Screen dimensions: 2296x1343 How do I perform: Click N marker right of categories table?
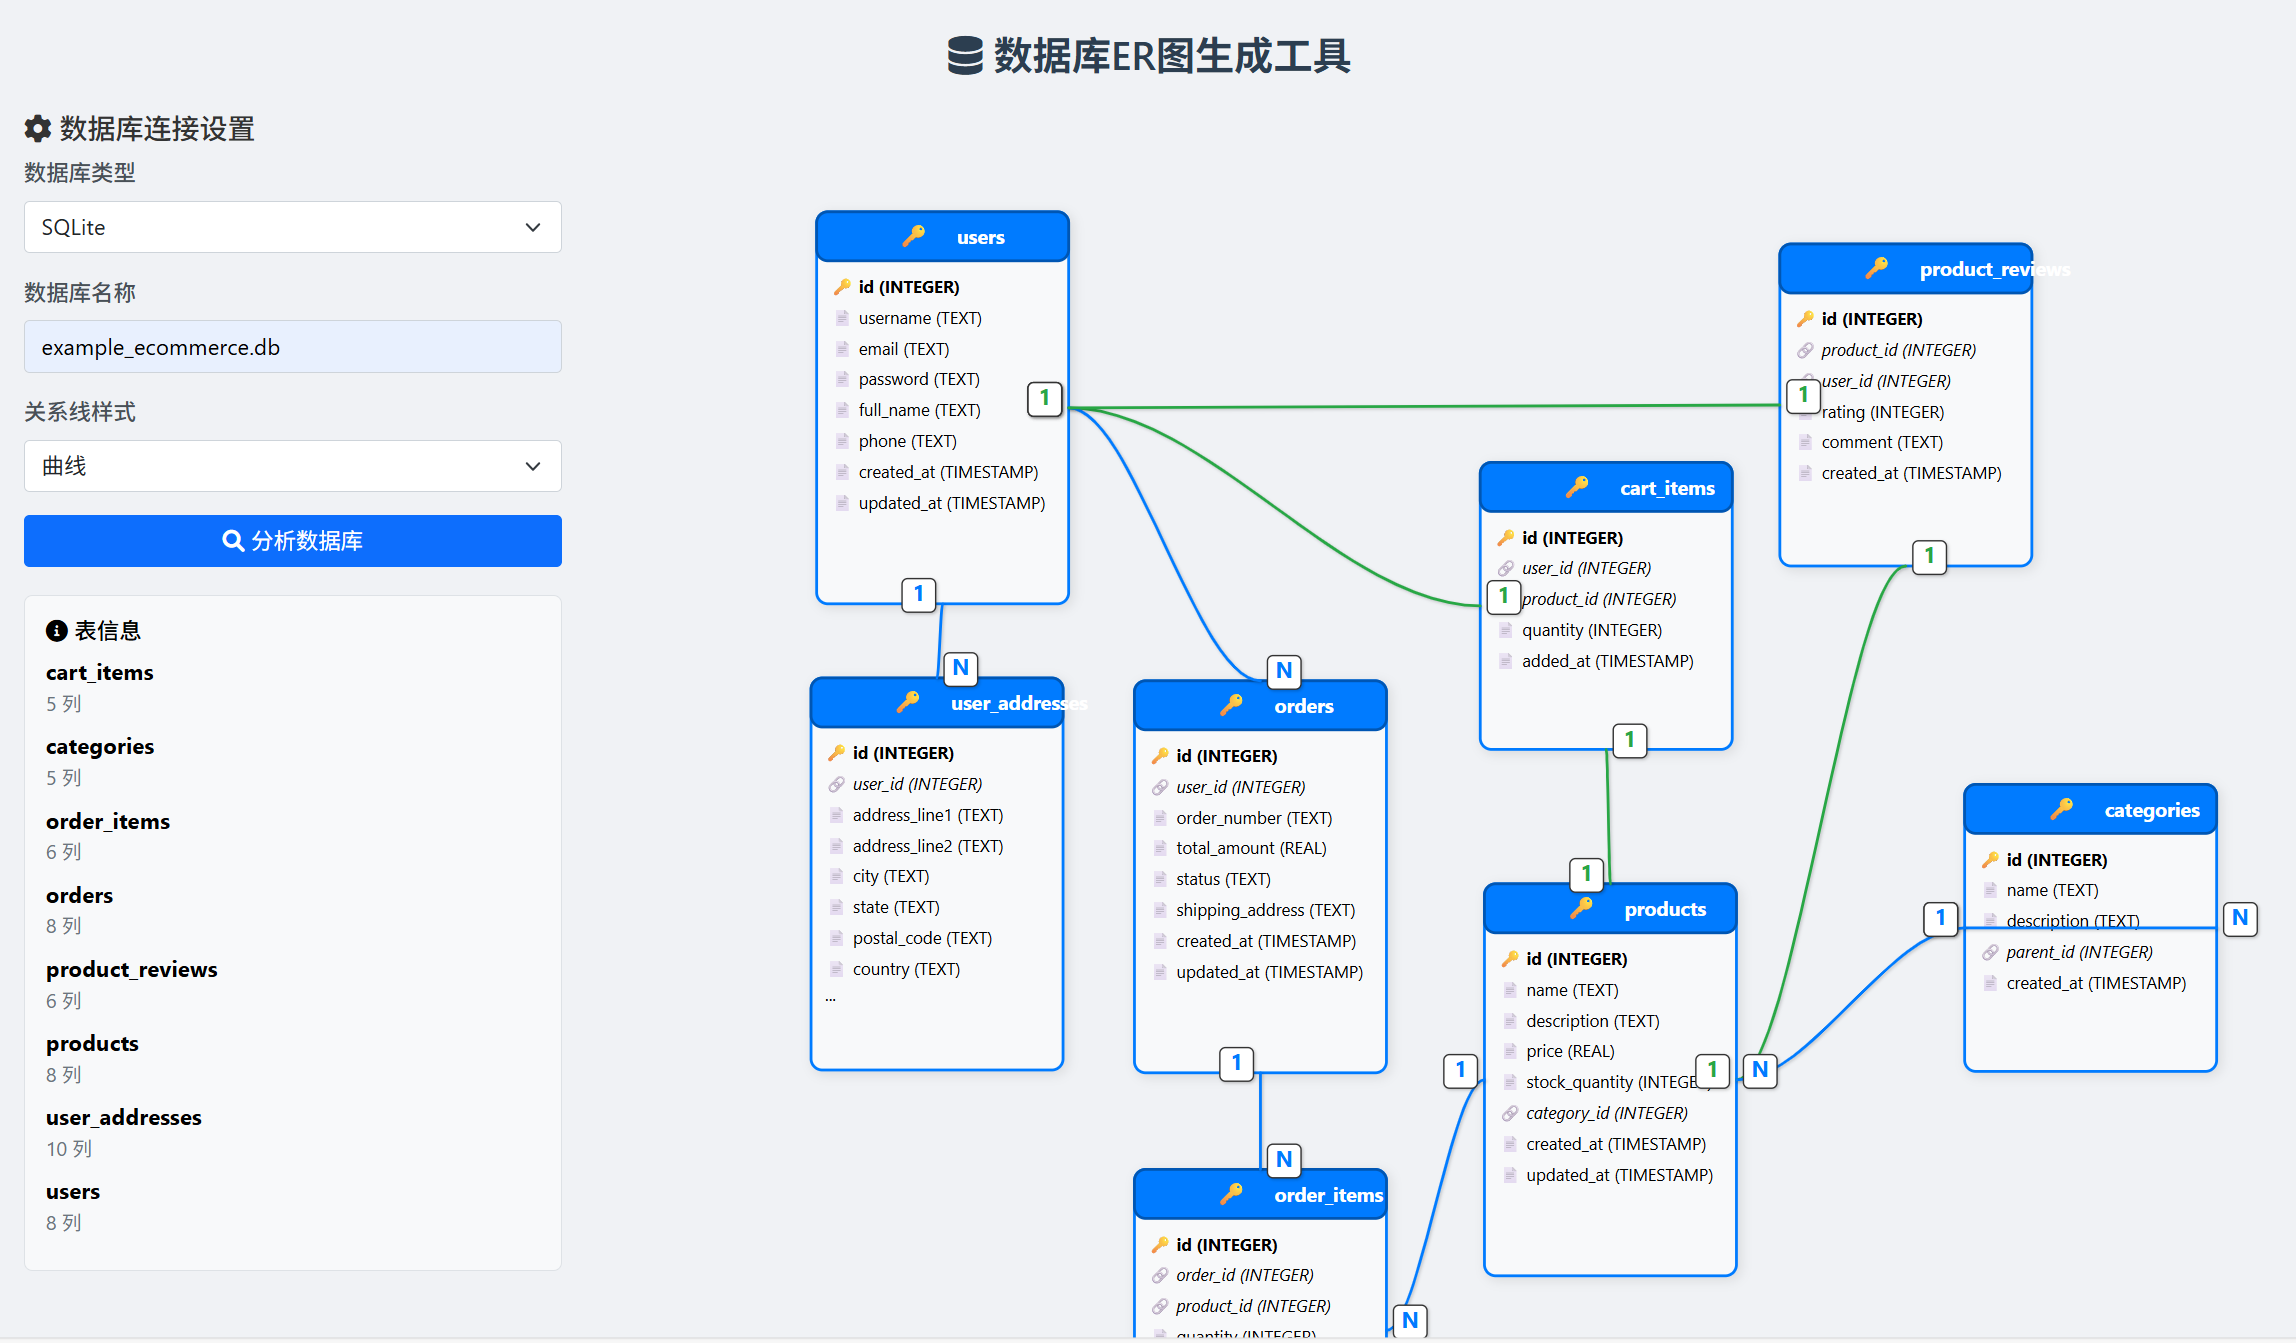(x=2240, y=918)
